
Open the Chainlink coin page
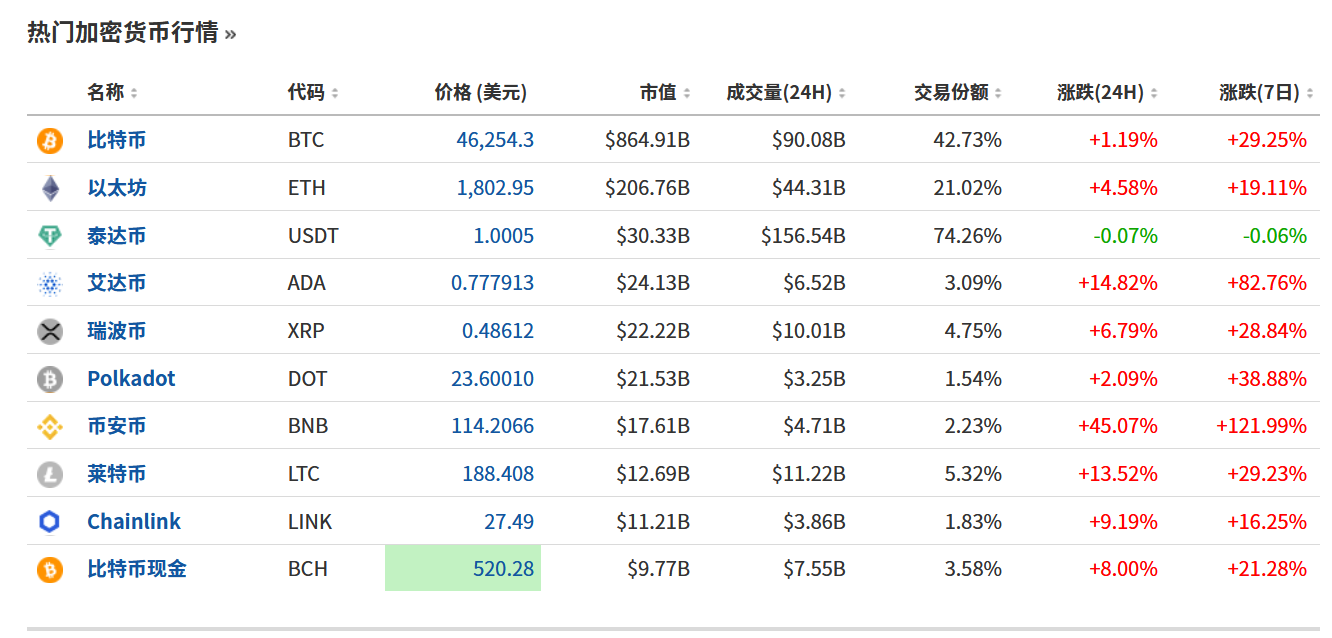[x=134, y=522]
